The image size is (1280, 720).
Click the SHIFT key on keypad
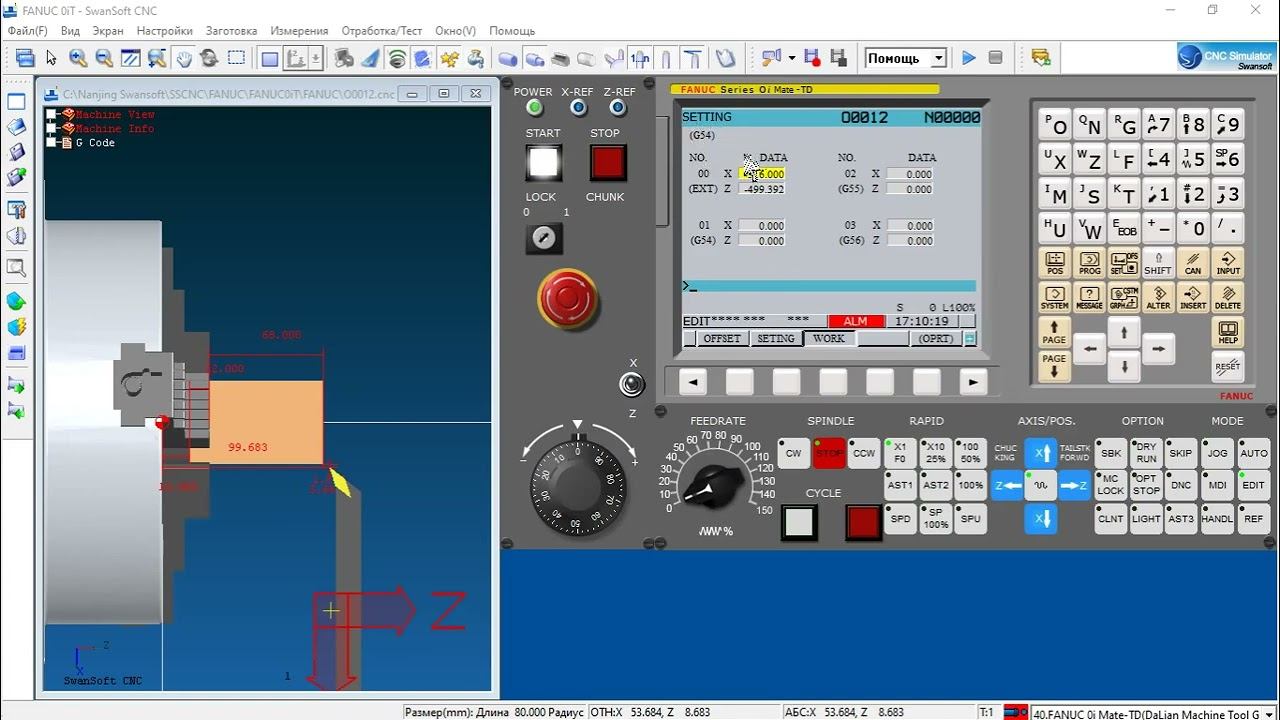click(x=1159, y=263)
